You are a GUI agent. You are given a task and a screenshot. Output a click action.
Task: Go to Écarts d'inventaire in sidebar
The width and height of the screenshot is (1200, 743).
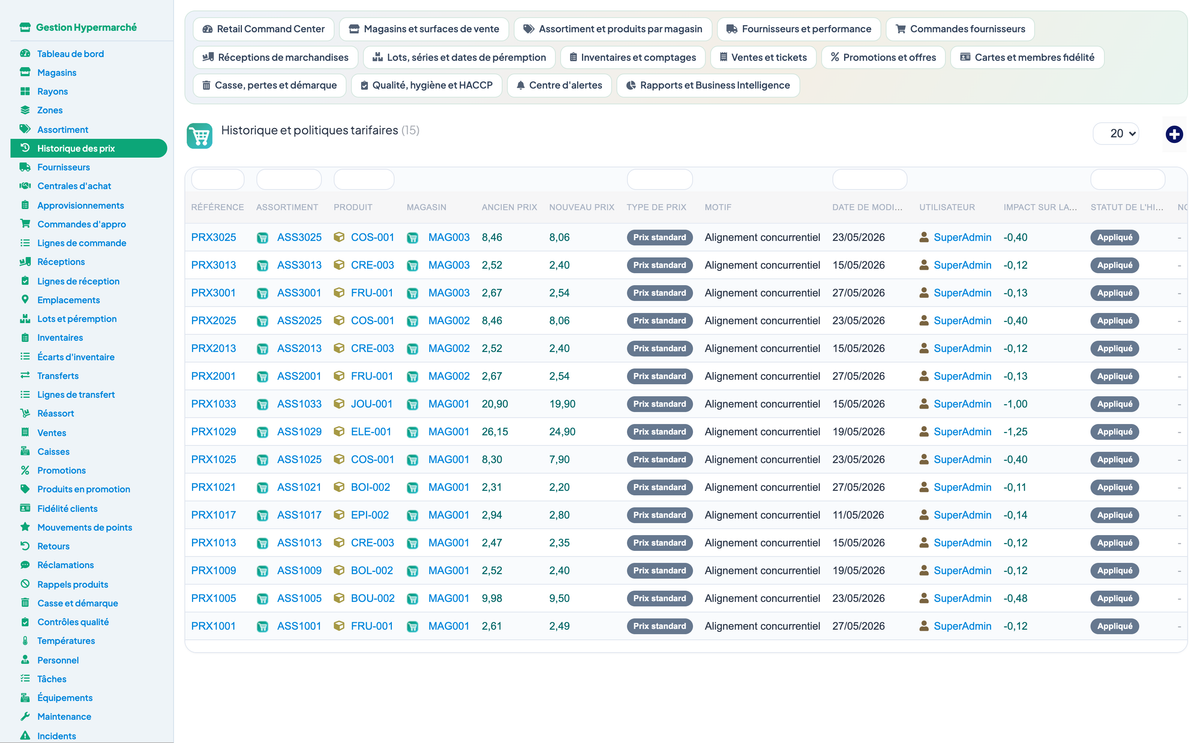[x=76, y=357]
